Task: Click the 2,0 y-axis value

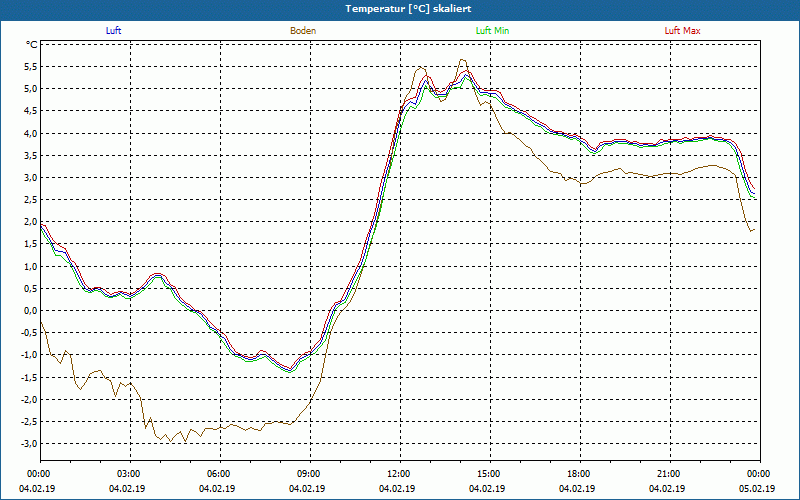Action: coord(30,222)
